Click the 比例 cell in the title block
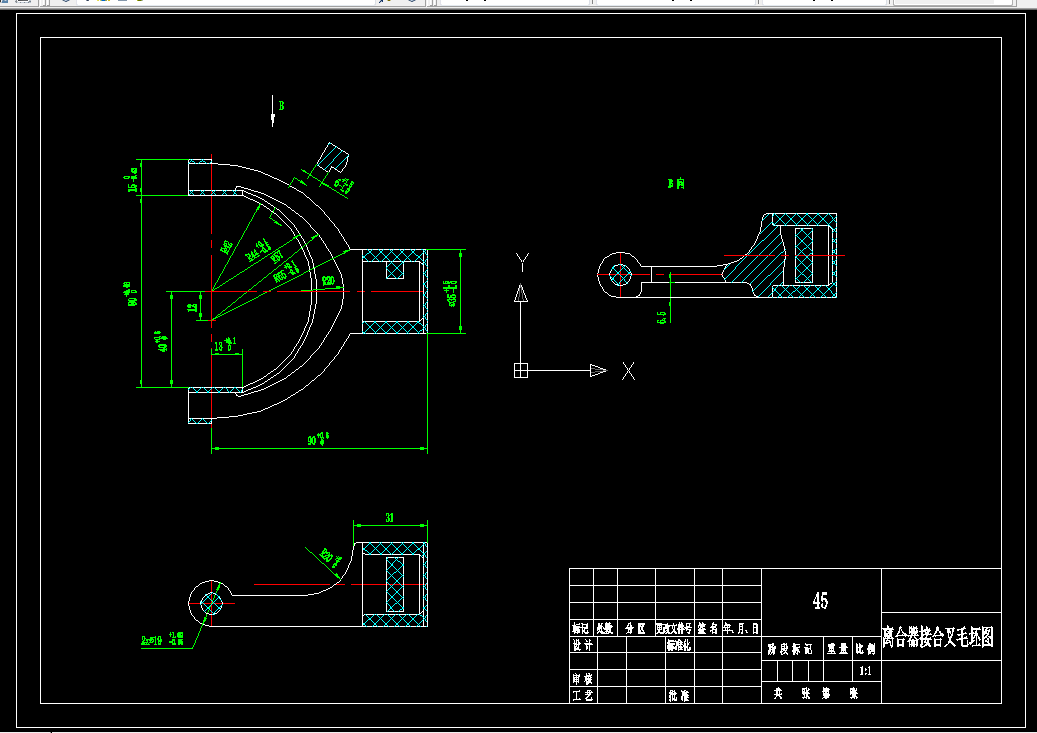The width and height of the screenshot is (1037, 733). pyautogui.click(x=865, y=649)
